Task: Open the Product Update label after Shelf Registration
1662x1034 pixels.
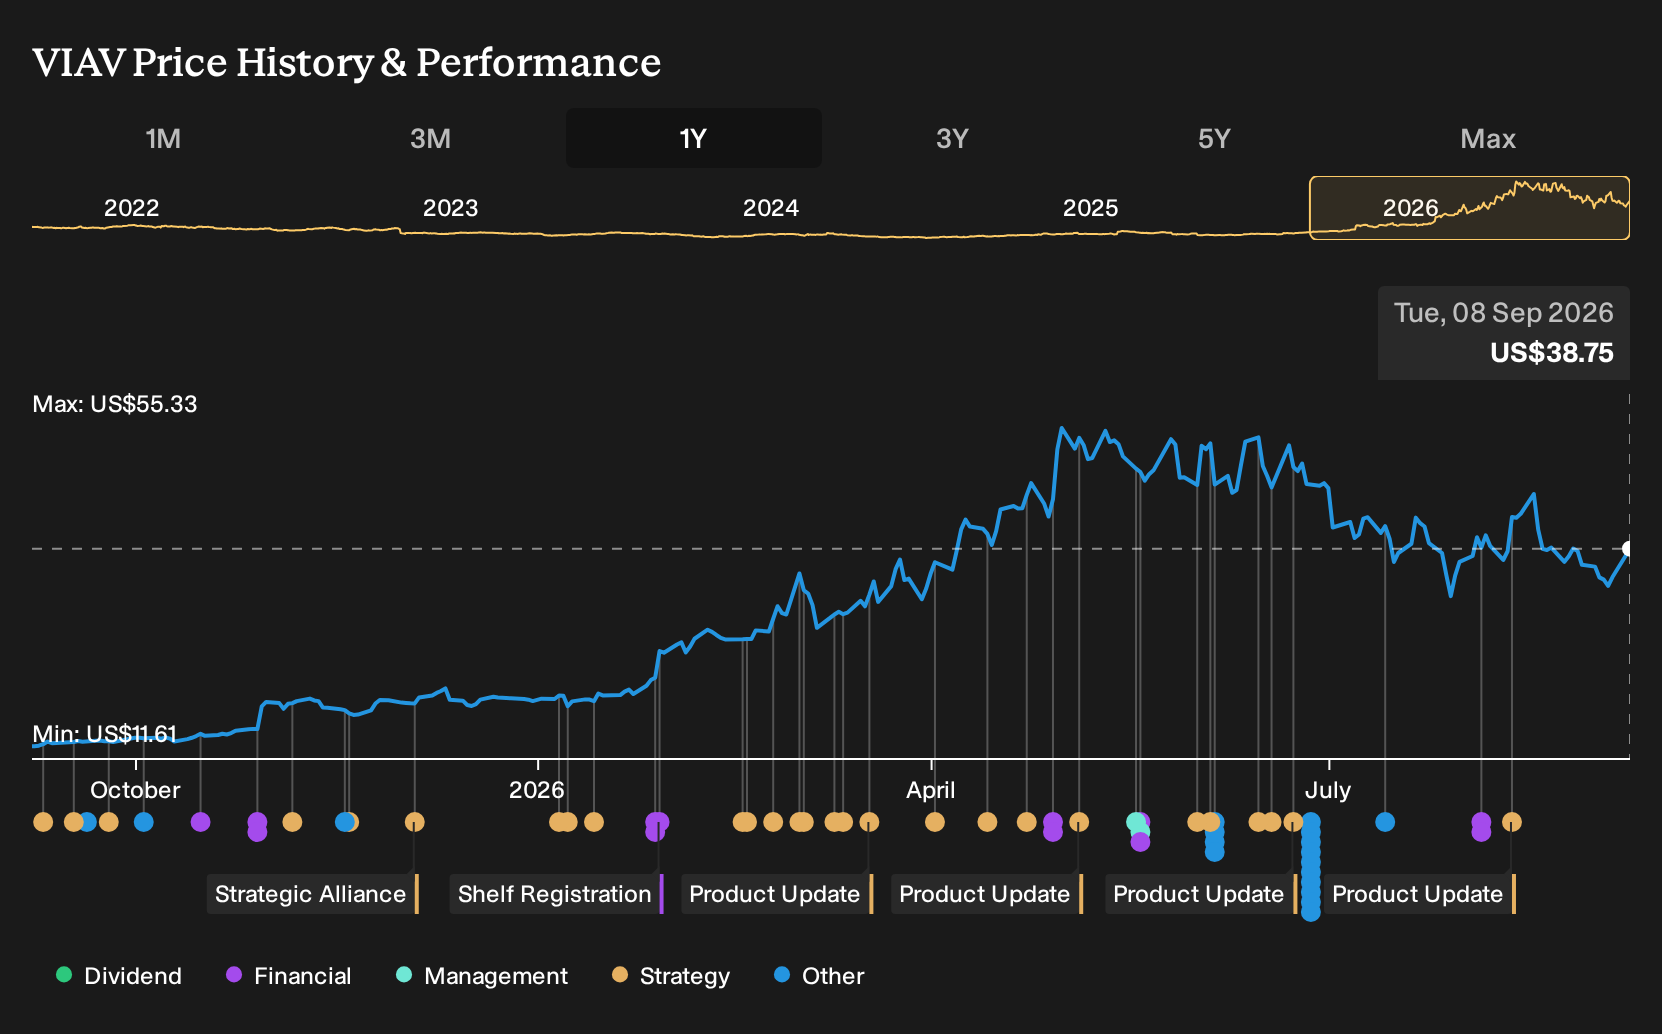Action: tap(777, 894)
